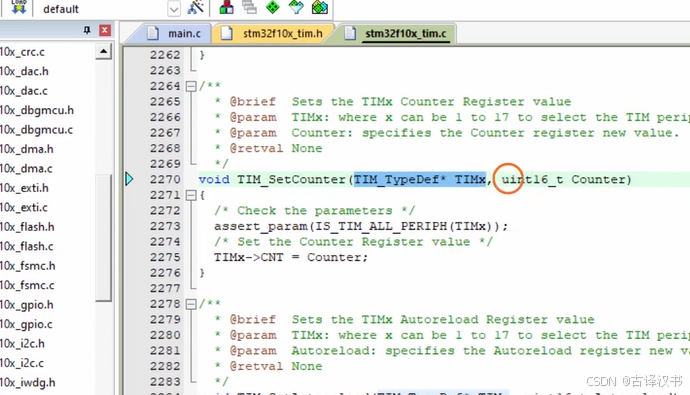Viewport: 690px width, 395px height.
Task: Click 'Sets the TIMx Counter Register value' comment
Action: point(431,102)
